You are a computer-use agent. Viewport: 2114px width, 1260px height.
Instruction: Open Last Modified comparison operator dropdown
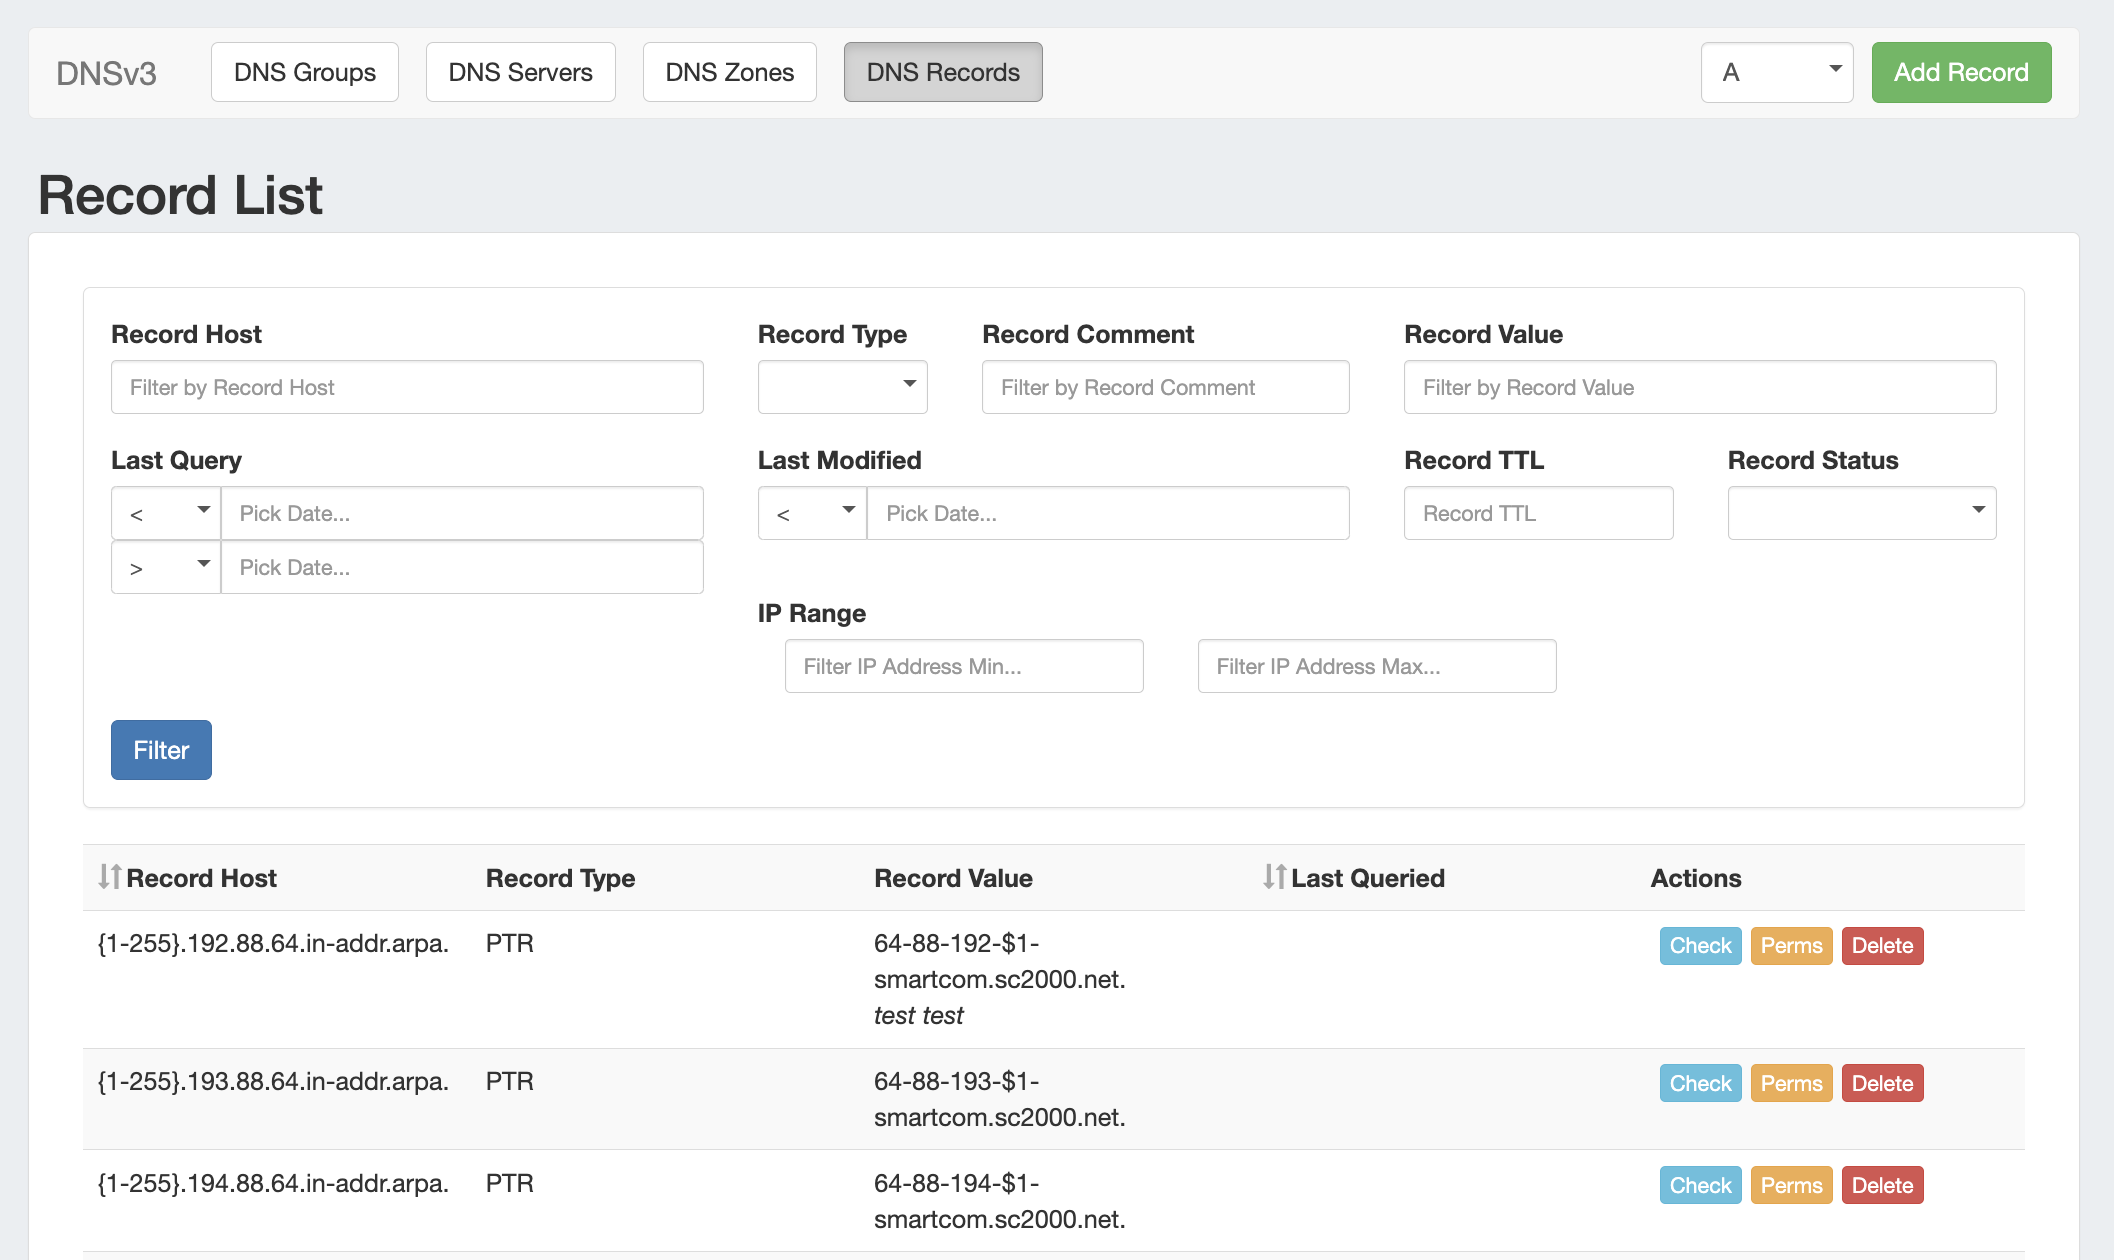pos(812,513)
